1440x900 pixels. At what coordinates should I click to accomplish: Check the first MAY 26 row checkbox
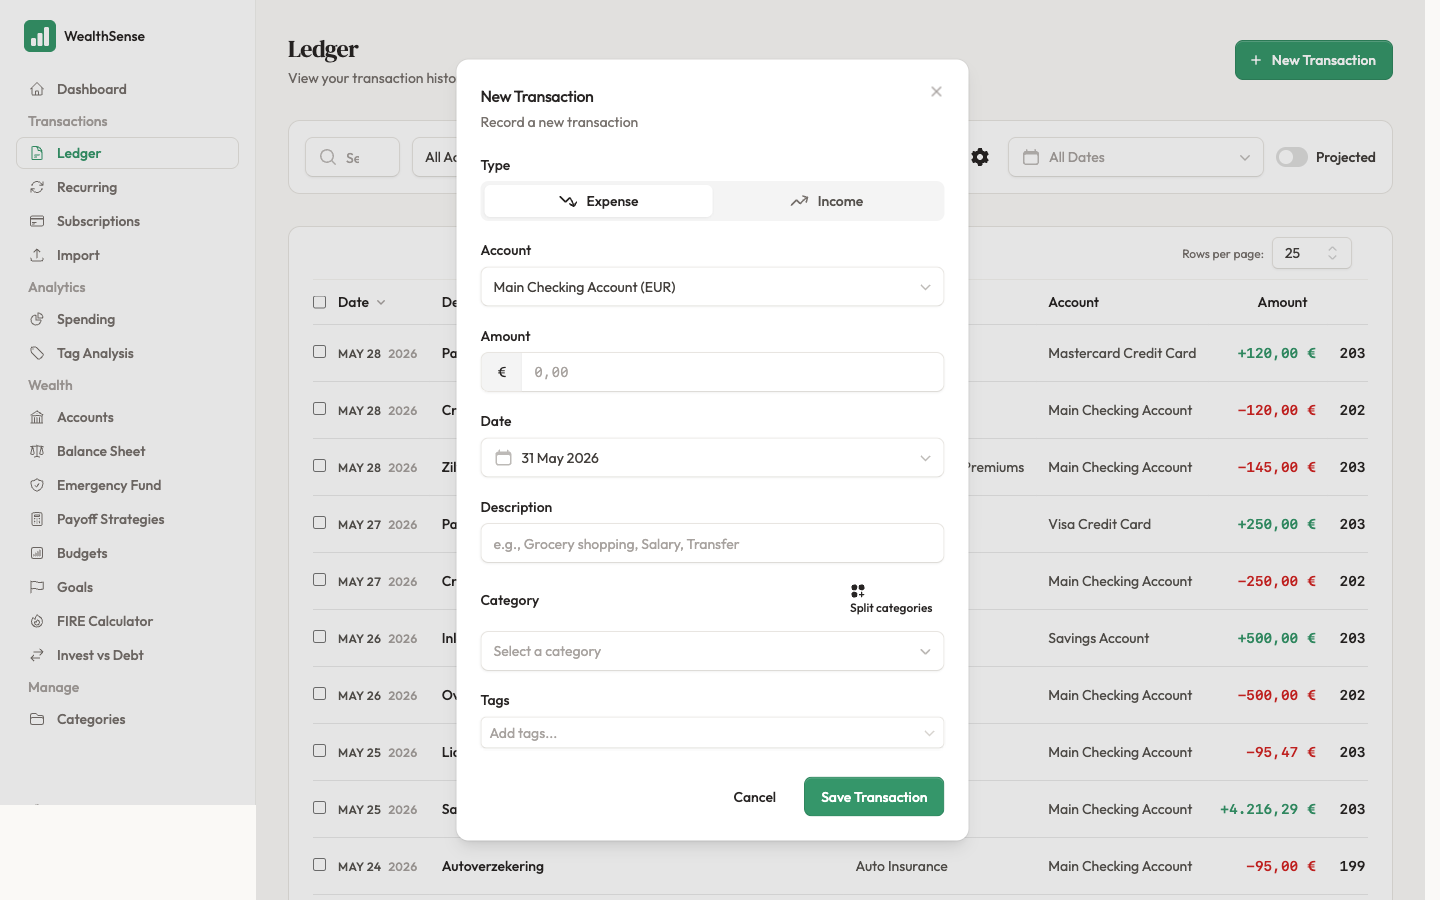(319, 637)
